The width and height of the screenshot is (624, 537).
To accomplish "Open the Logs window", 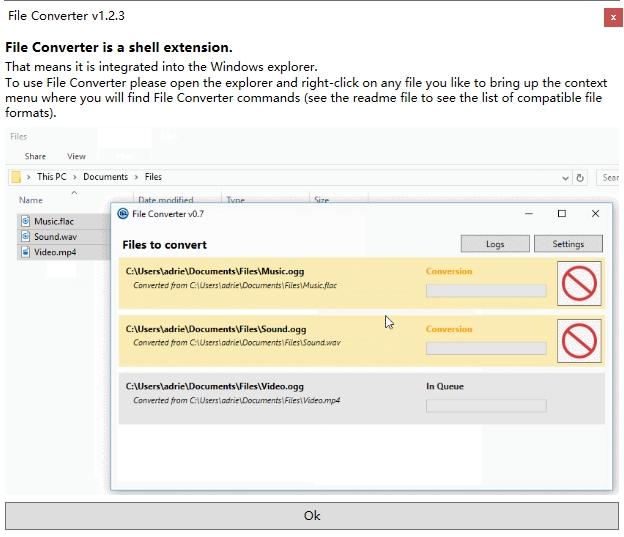I will 495,244.
